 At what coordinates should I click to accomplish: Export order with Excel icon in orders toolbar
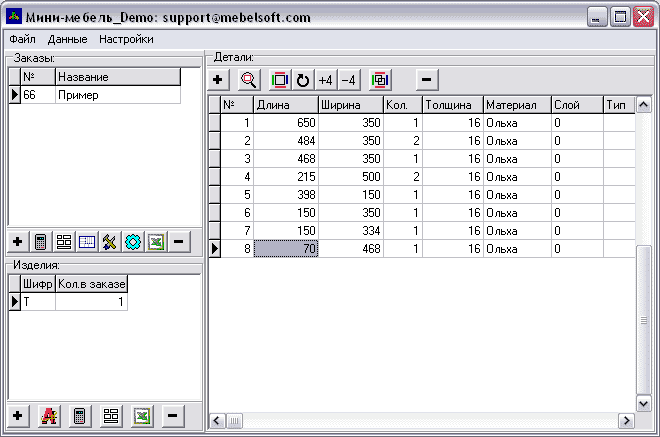(156, 242)
